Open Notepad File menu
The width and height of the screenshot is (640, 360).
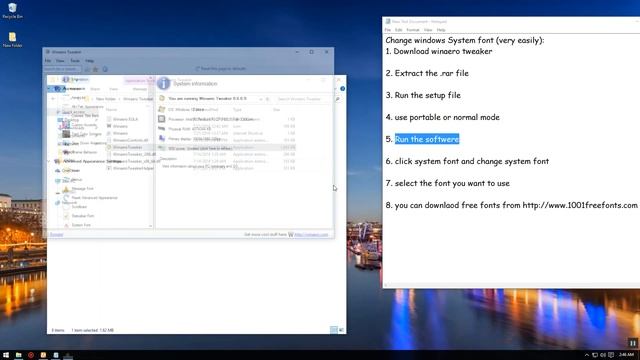388,30
